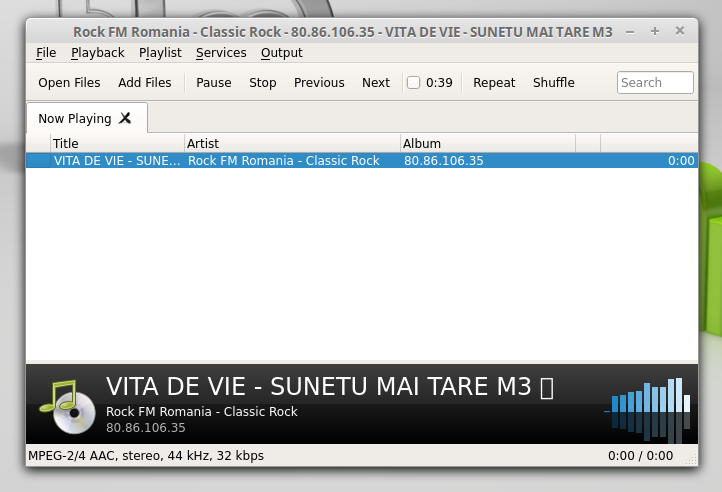Viewport: 722px width, 492px height.
Task: Stop playback with the Stop button
Action: pos(262,82)
